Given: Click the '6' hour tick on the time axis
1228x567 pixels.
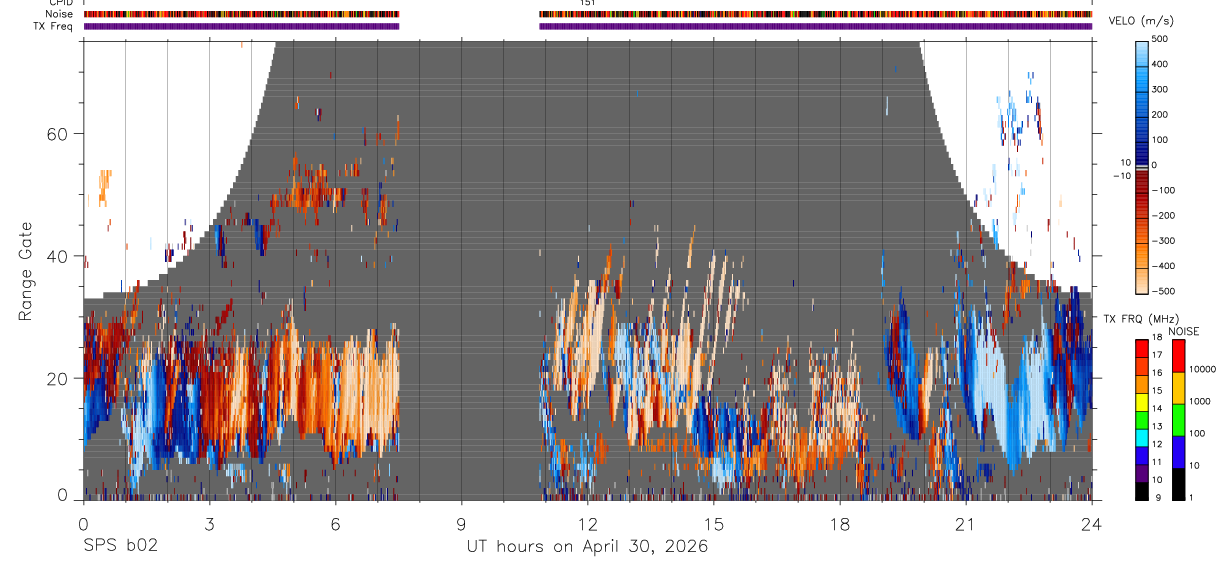Looking at the screenshot, I should (335, 523).
